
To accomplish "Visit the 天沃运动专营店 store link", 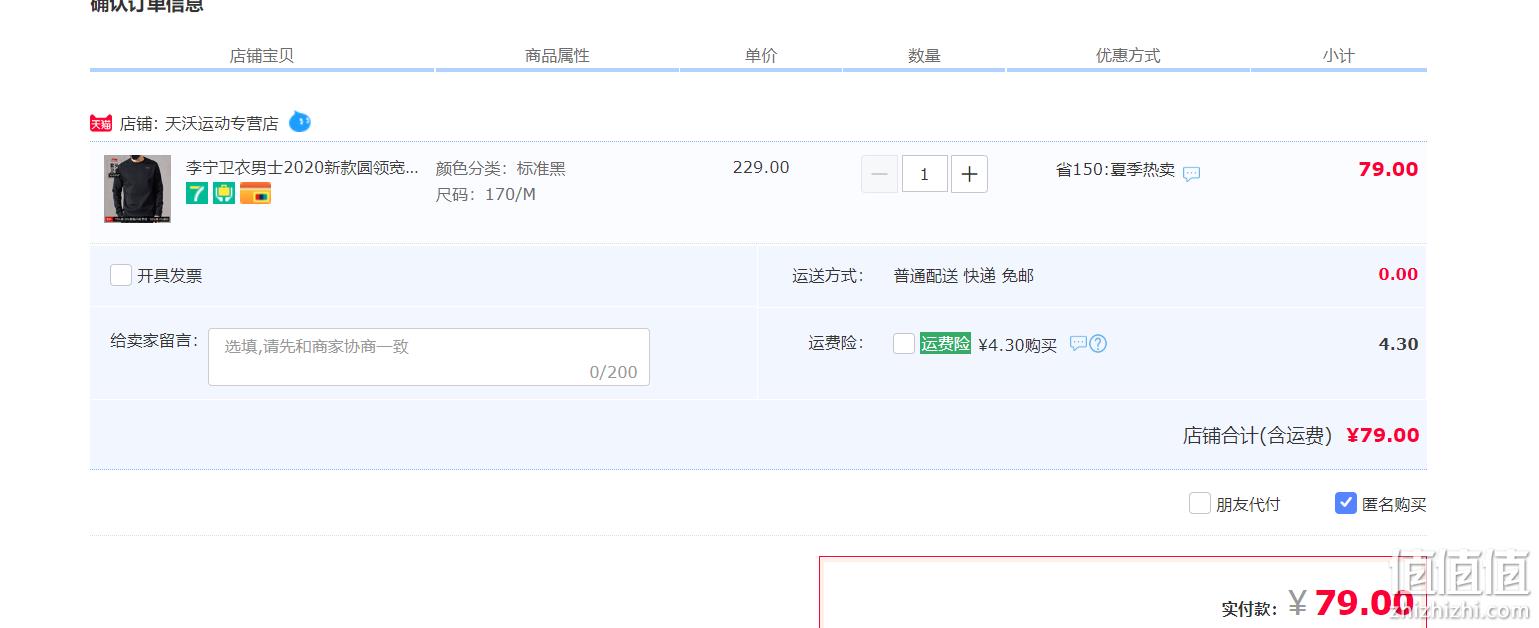I will [221, 124].
